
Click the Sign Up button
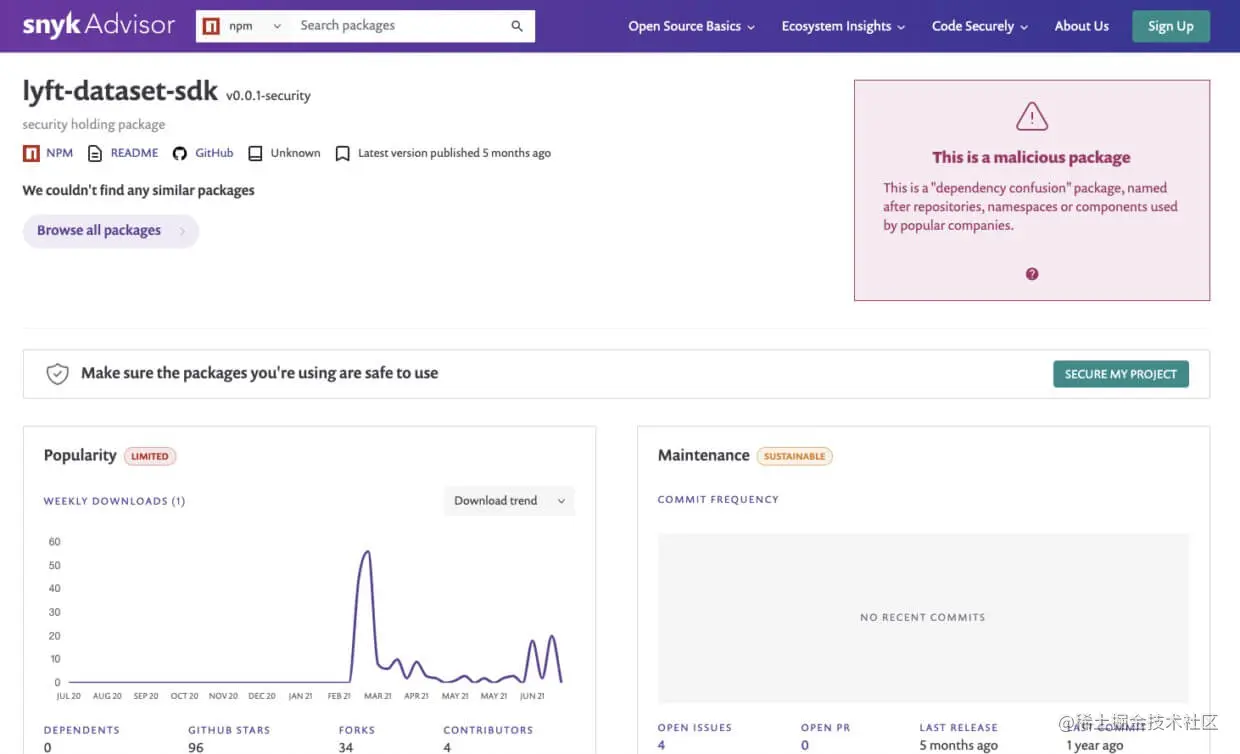click(1170, 26)
